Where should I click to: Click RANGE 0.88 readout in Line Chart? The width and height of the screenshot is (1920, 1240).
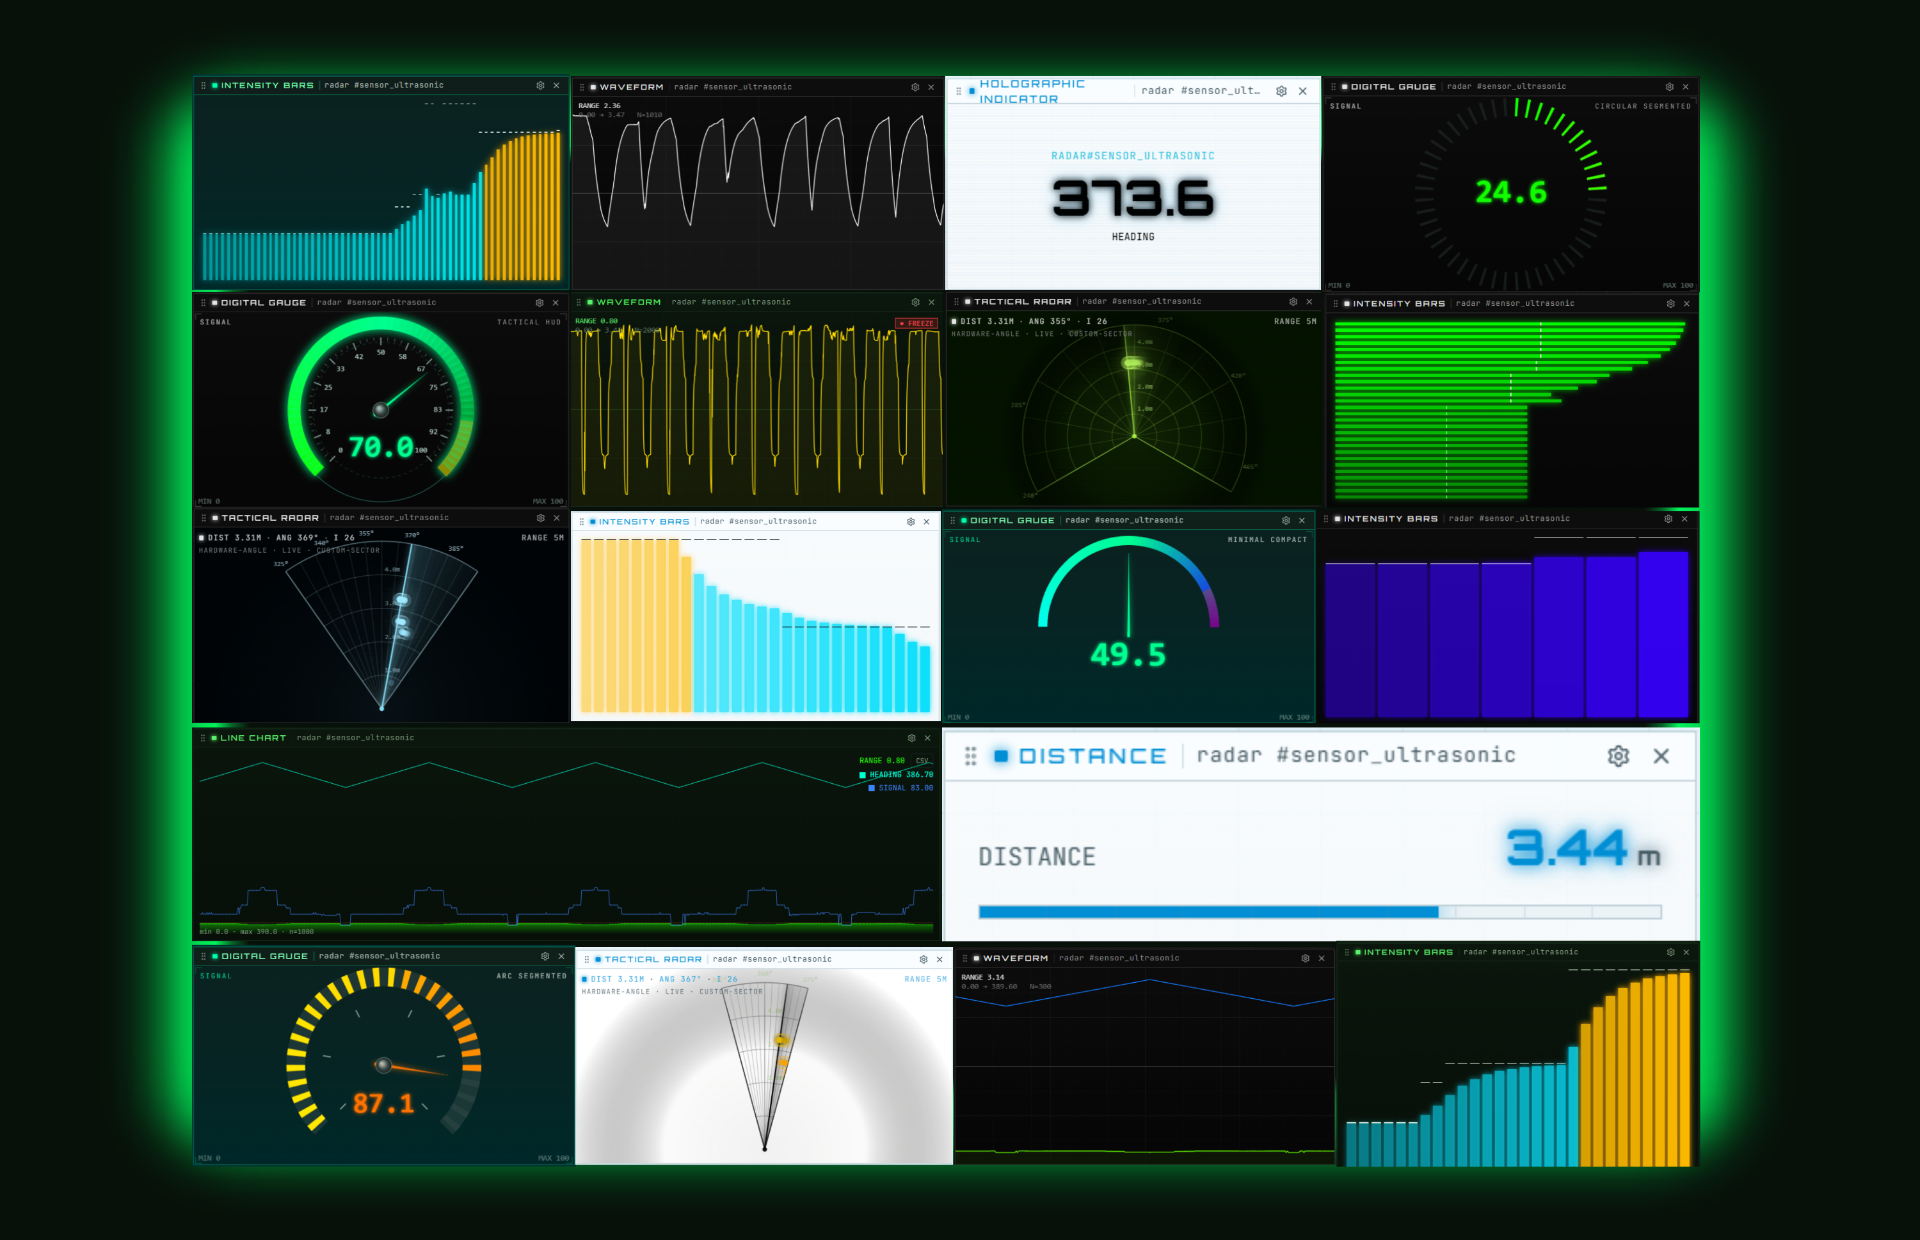click(x=882, y=761)
